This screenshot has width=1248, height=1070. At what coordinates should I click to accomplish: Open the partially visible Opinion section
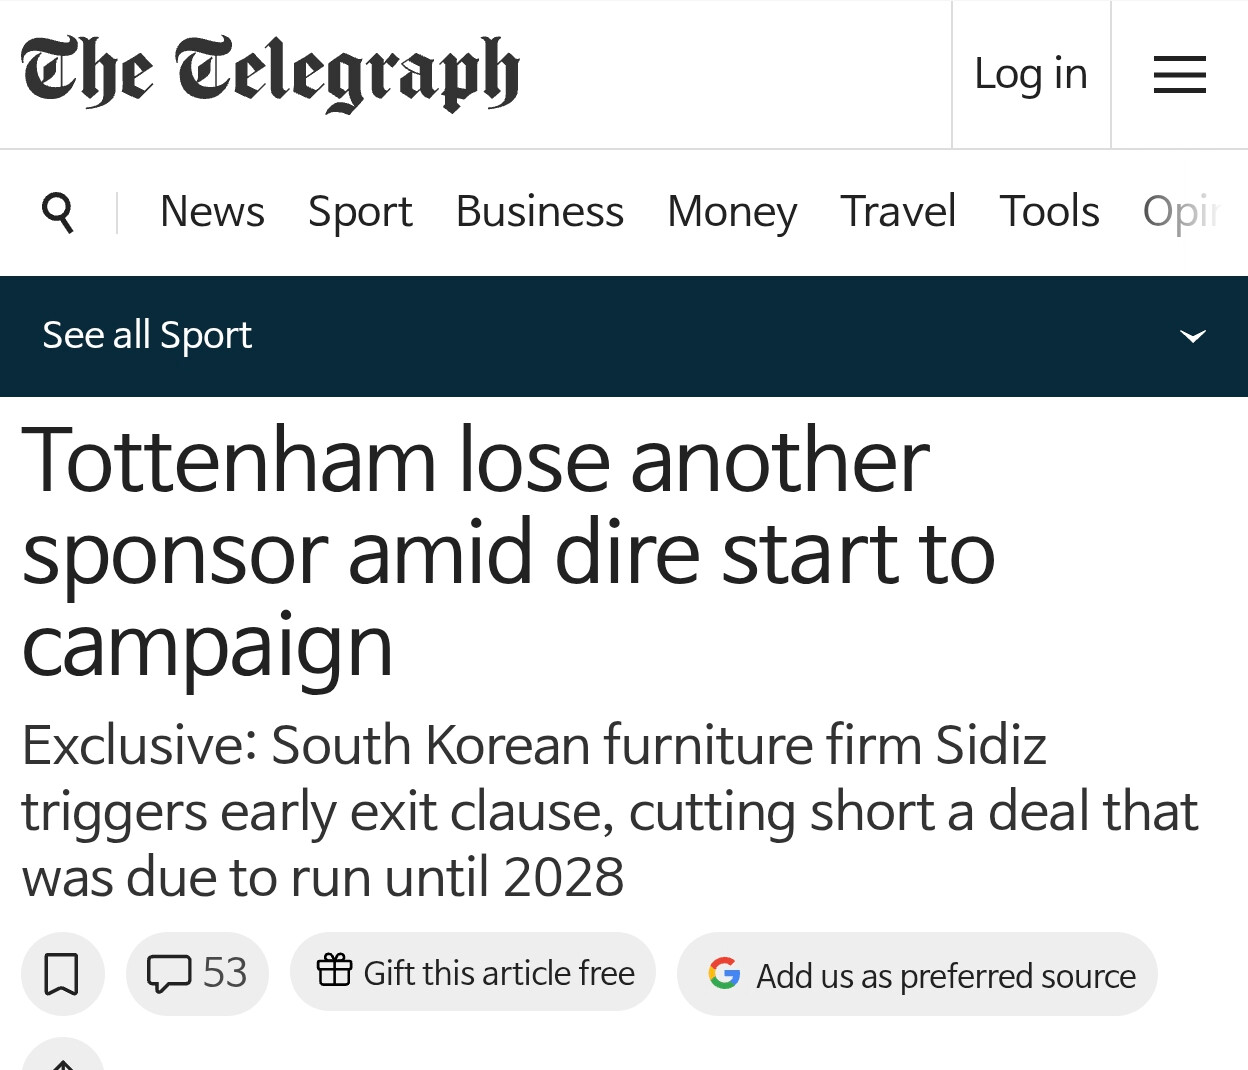1184,211
